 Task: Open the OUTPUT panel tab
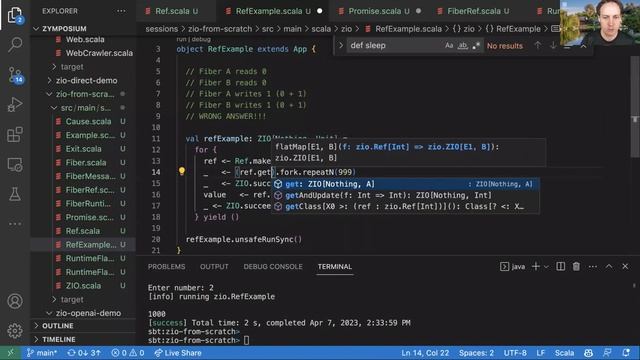coord(214,267)
